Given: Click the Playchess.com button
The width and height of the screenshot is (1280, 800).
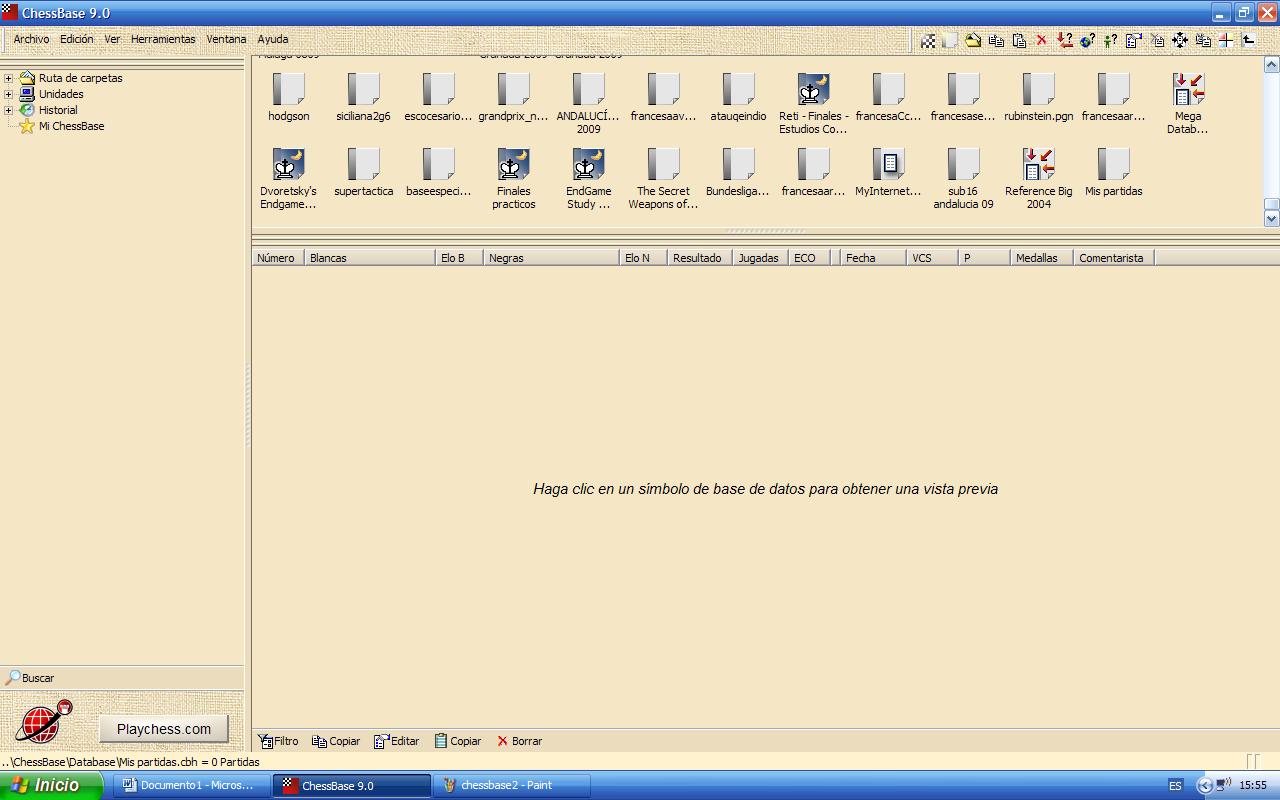Looking at the screenshot, I should click(164, 729).
